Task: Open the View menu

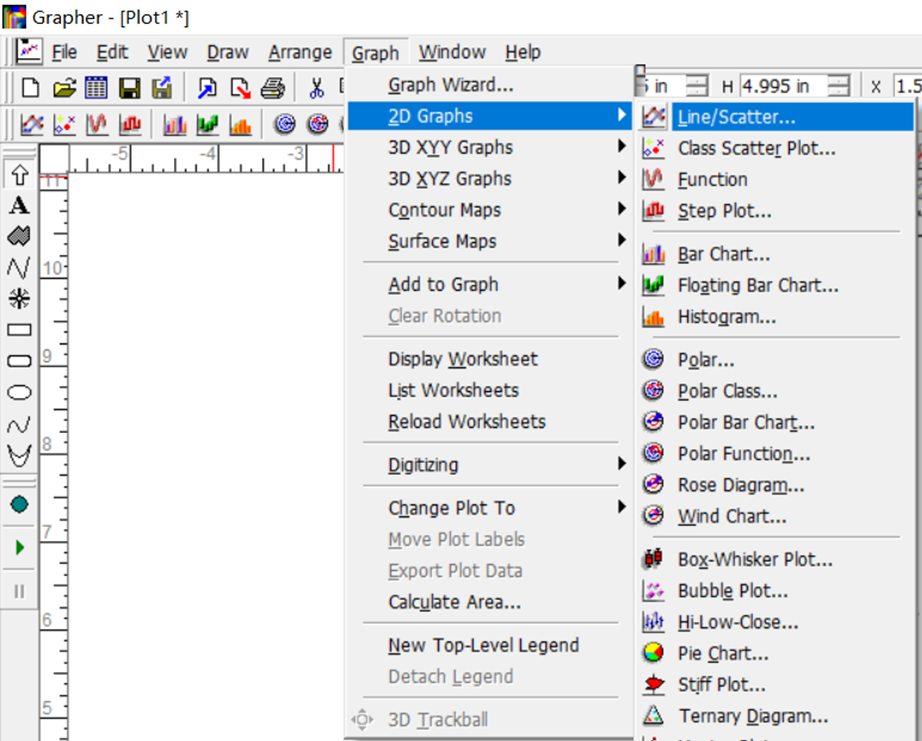Action: click(167, 52)
